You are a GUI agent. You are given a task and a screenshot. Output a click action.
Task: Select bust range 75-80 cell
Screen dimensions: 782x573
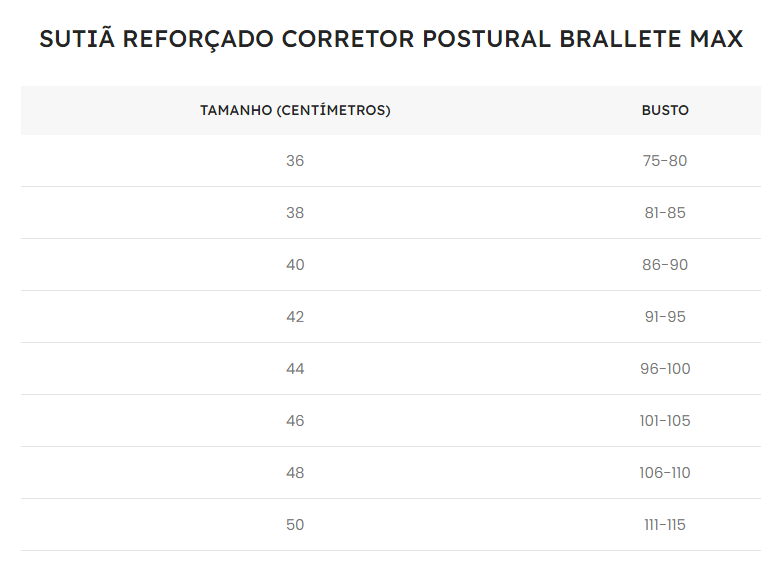tap(665, 161)
